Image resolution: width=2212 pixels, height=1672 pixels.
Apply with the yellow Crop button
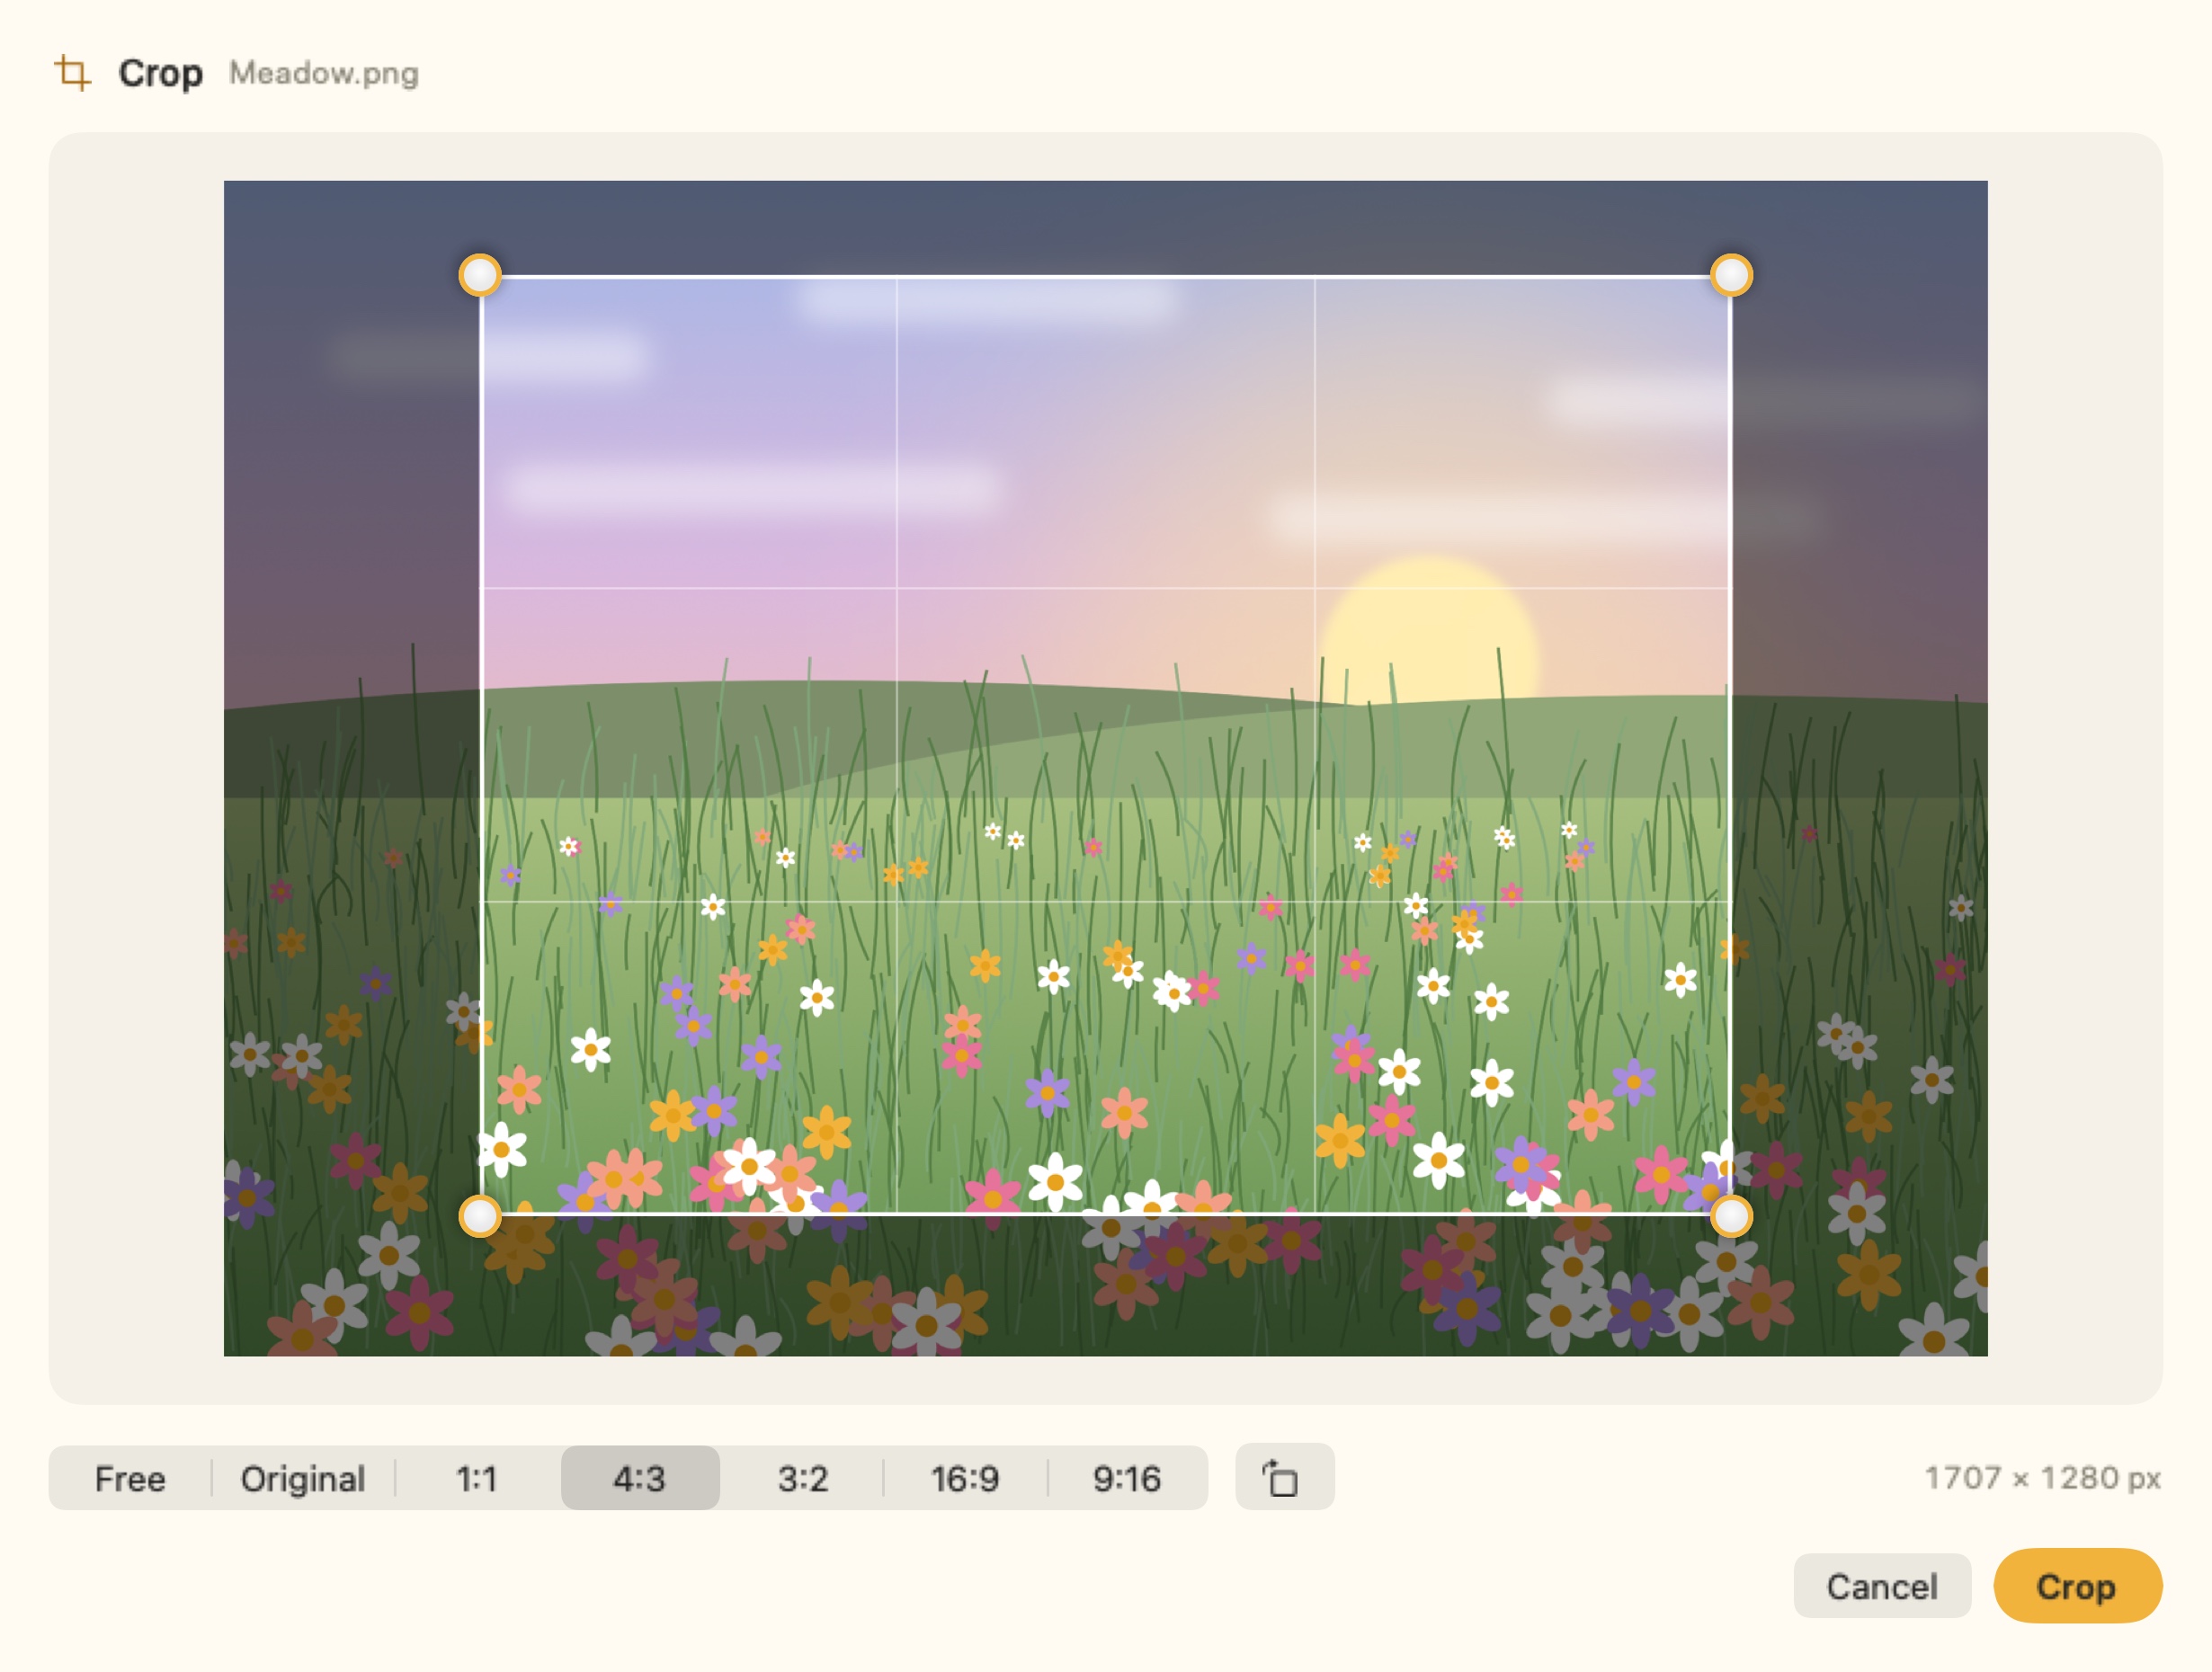pyautogui.click(x=2078, y=1586)
